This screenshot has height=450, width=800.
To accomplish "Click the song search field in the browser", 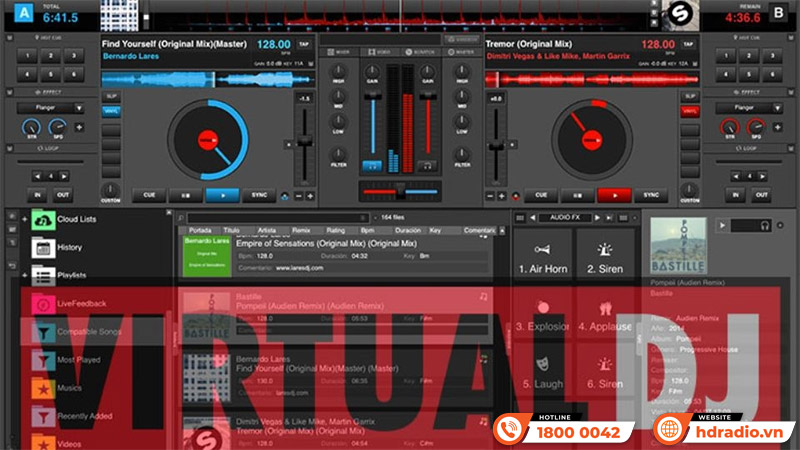I will [278, 218].
